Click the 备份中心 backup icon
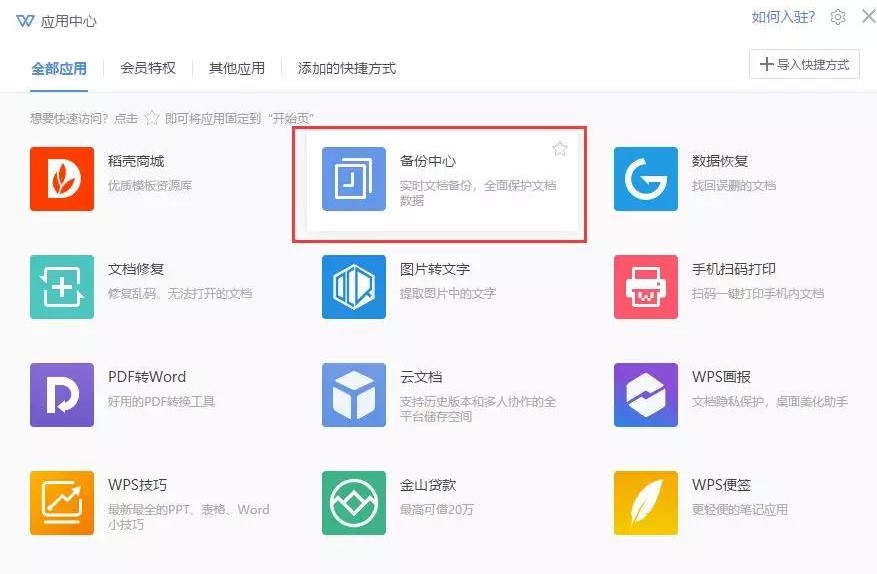The image size is (877, 574). pyautogui.click(x=354, y=179)
